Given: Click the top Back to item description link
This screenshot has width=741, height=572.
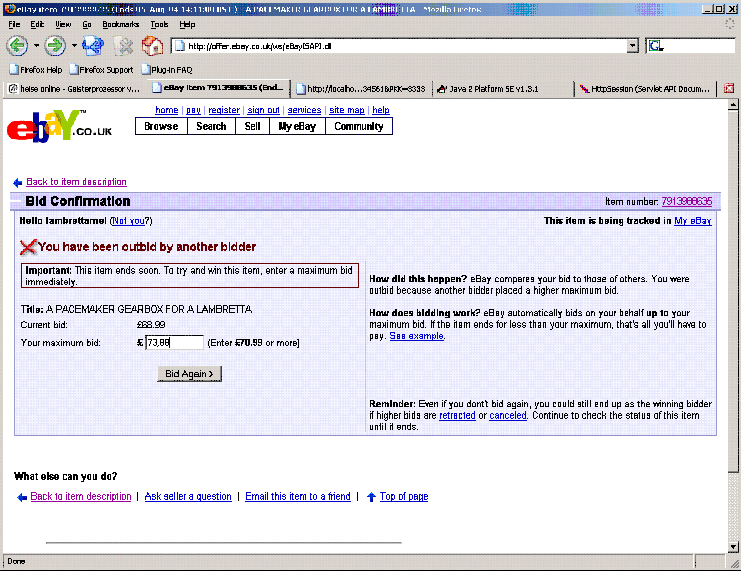Looking at the screenshot, I should point(77,182).
